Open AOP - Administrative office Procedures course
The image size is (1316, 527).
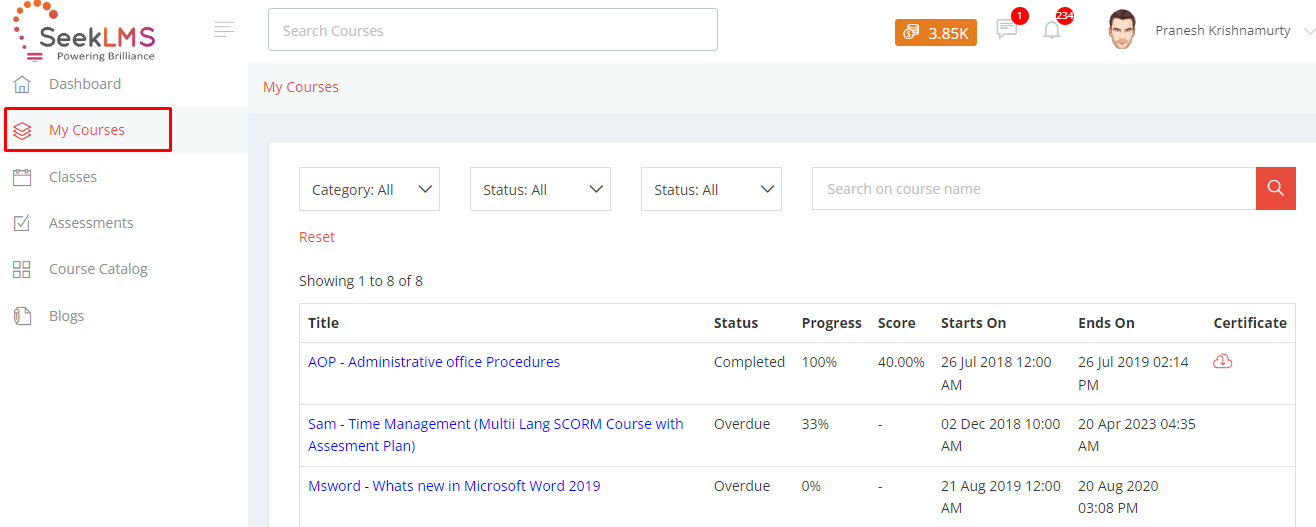(x=434, y=362)
